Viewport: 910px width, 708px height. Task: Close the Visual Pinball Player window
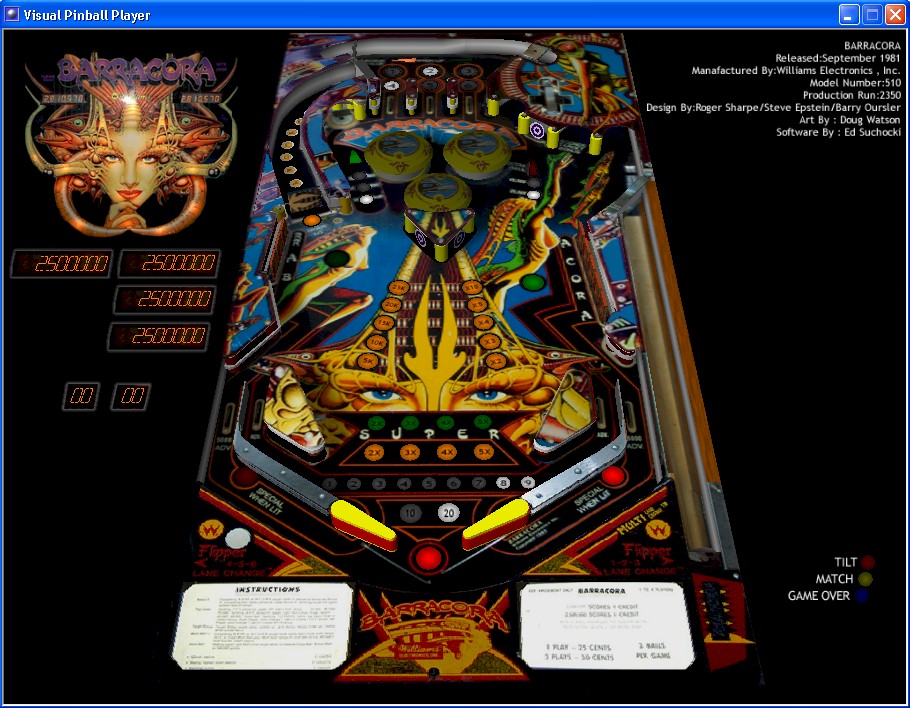[x=895, y=15]
